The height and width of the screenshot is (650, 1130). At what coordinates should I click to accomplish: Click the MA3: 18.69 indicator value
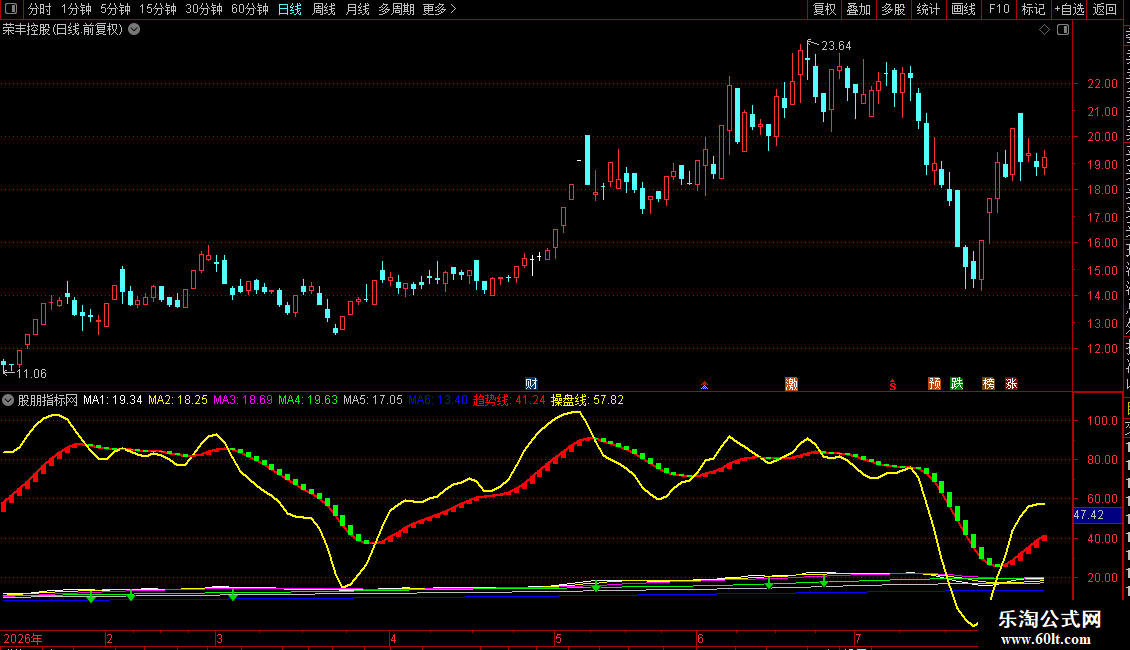243,400
